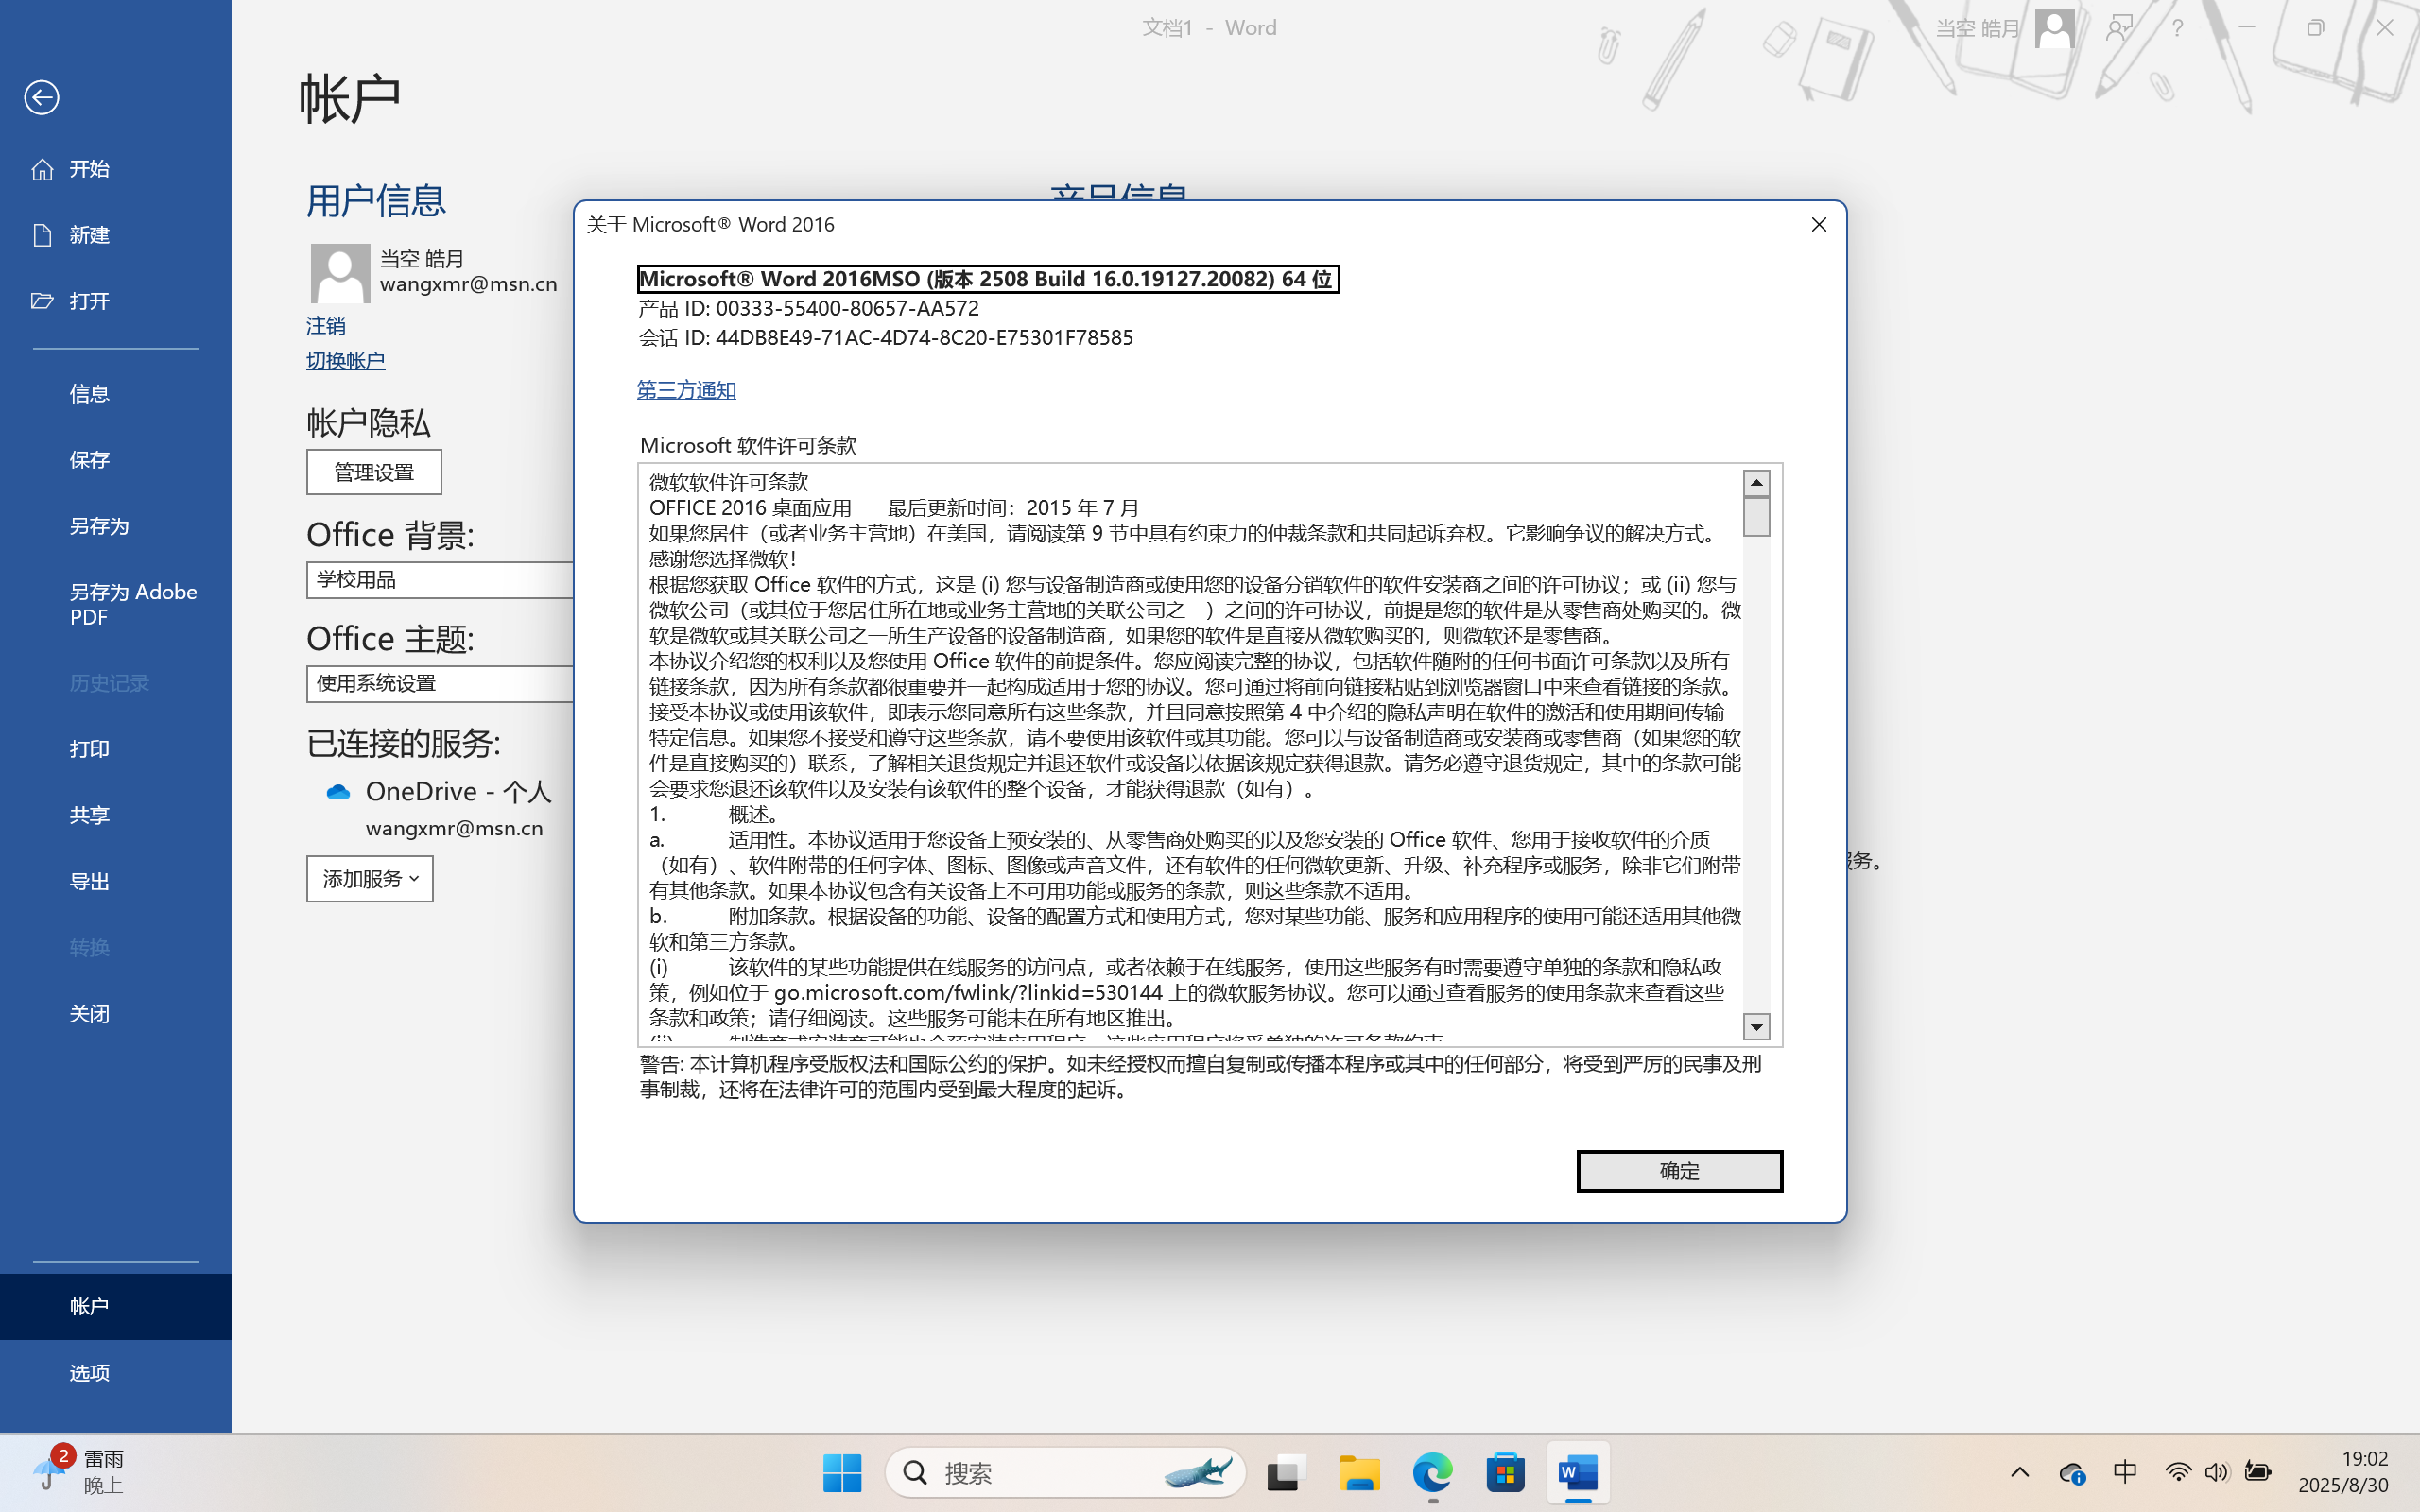Screen dimensions: 2420x1512
Task: Click the back arrow icon in sidebar
Action: pyautogui.click(x=41, y=97)
